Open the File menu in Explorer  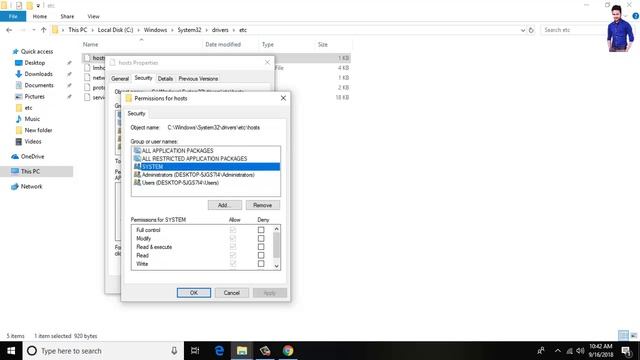[x=13, y=16]
